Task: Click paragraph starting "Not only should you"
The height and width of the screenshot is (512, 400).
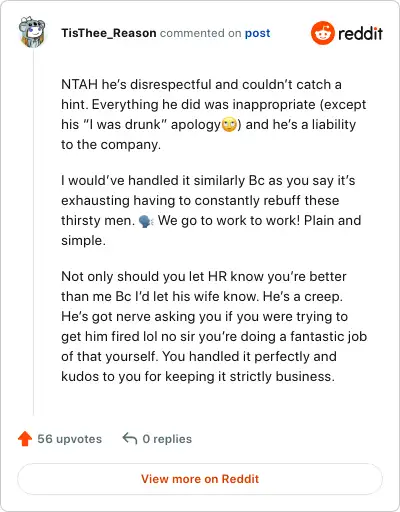Action: point(214,326)
